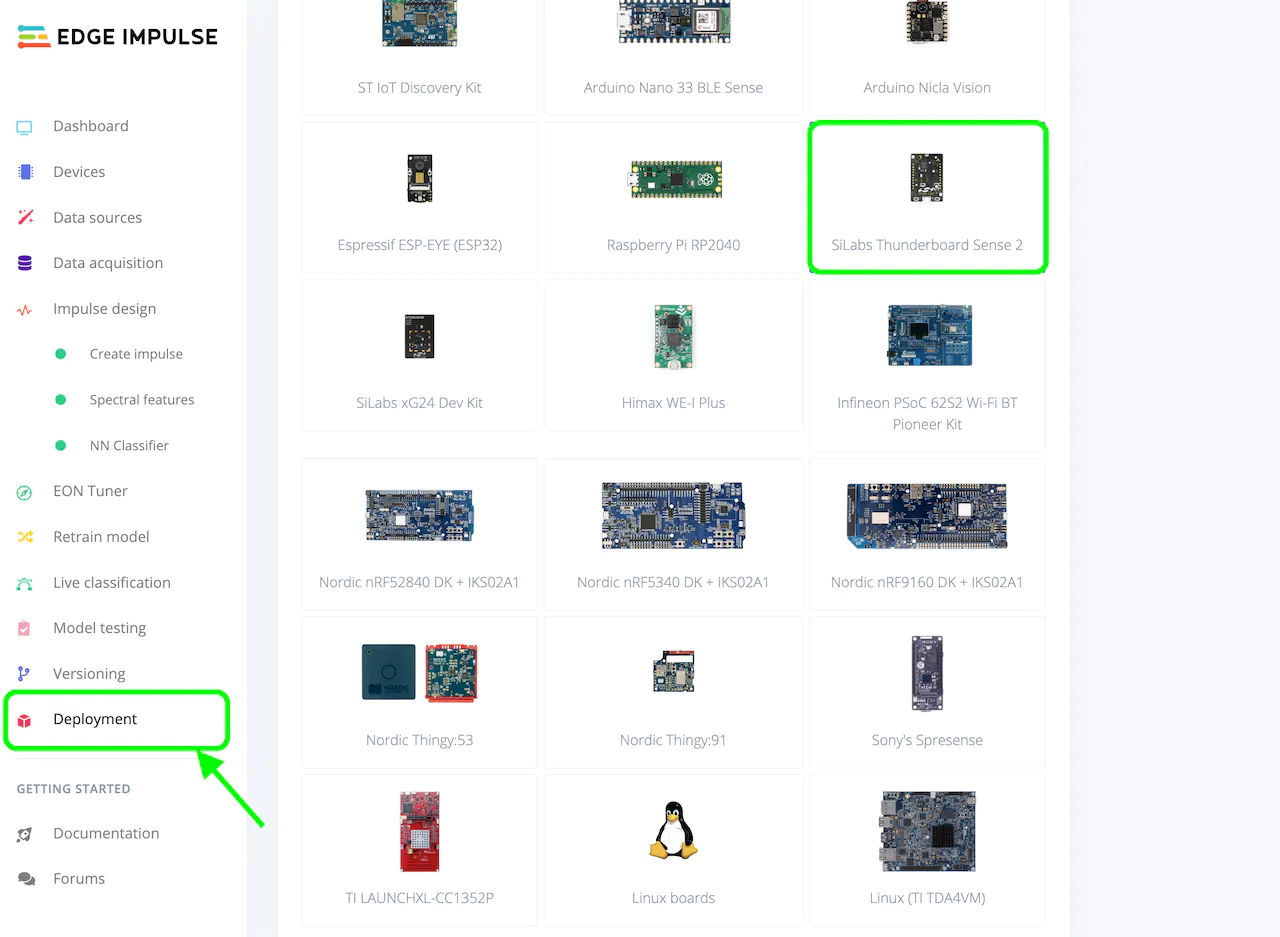1280x937 pixels.
Task: Open Spectral features step
Action: tap(142, 400)
